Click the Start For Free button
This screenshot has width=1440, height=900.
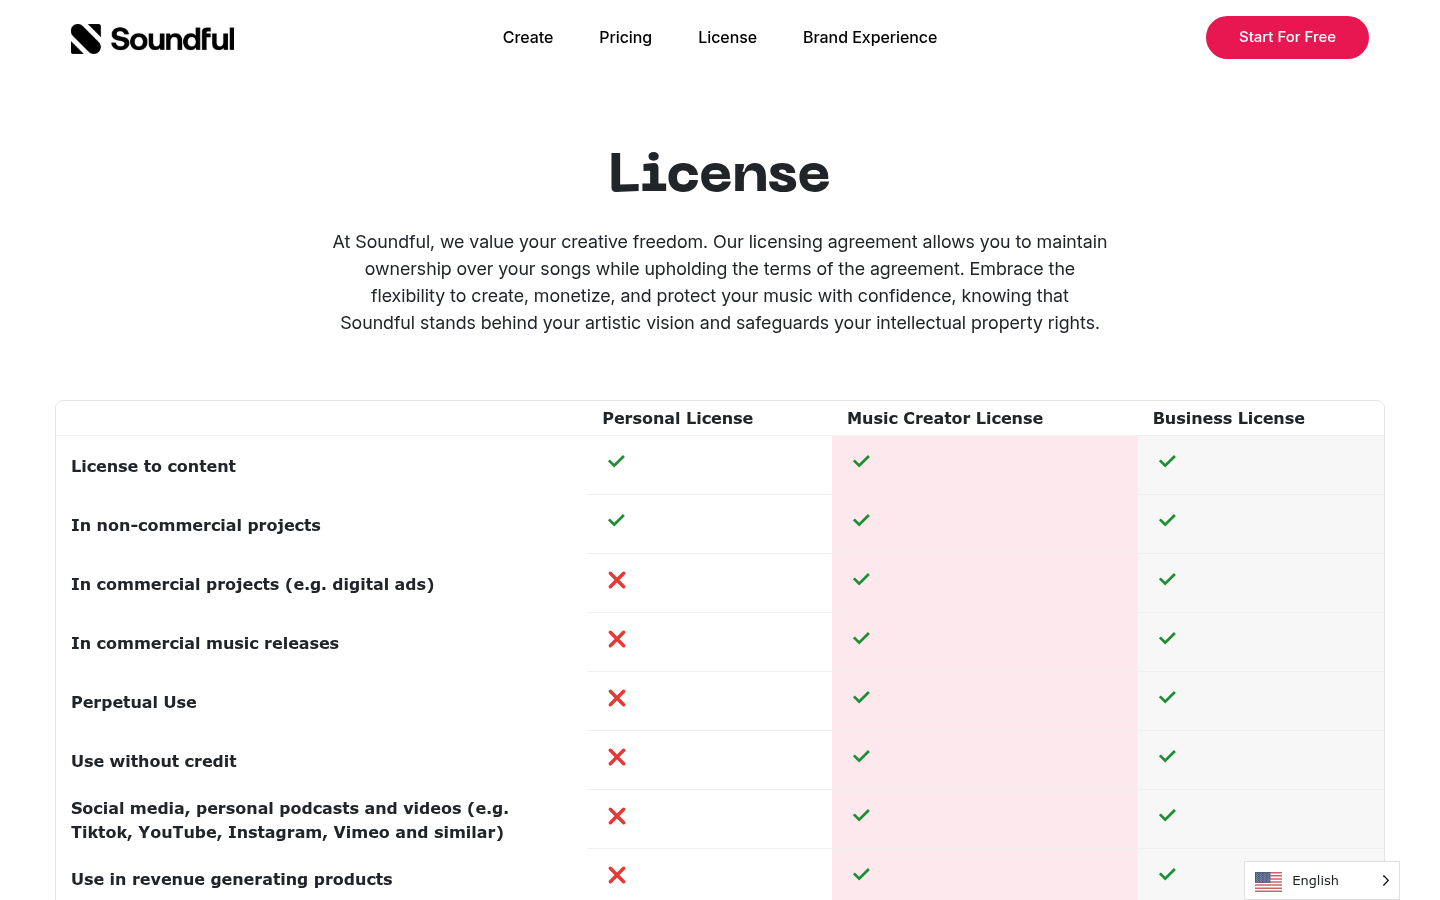[x=1287, y=37]
